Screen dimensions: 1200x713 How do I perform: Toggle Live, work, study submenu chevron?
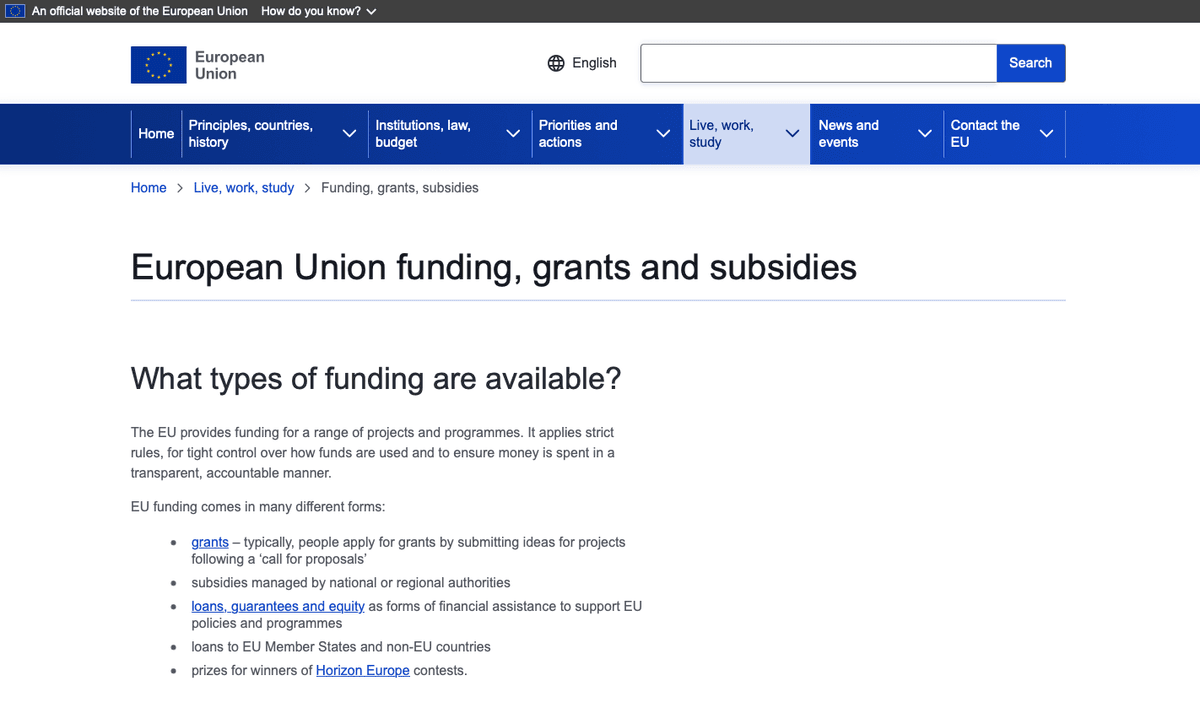(x=792, y=133)
